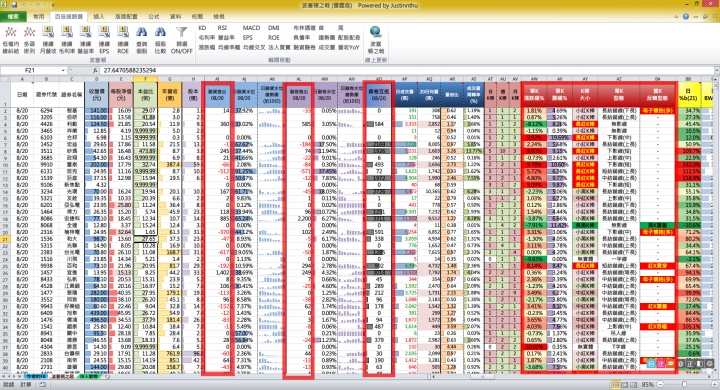The image size is (720, 390).
Task: Click the zoom in plus button
Action: pyautogui.click(x=714, y=384)
